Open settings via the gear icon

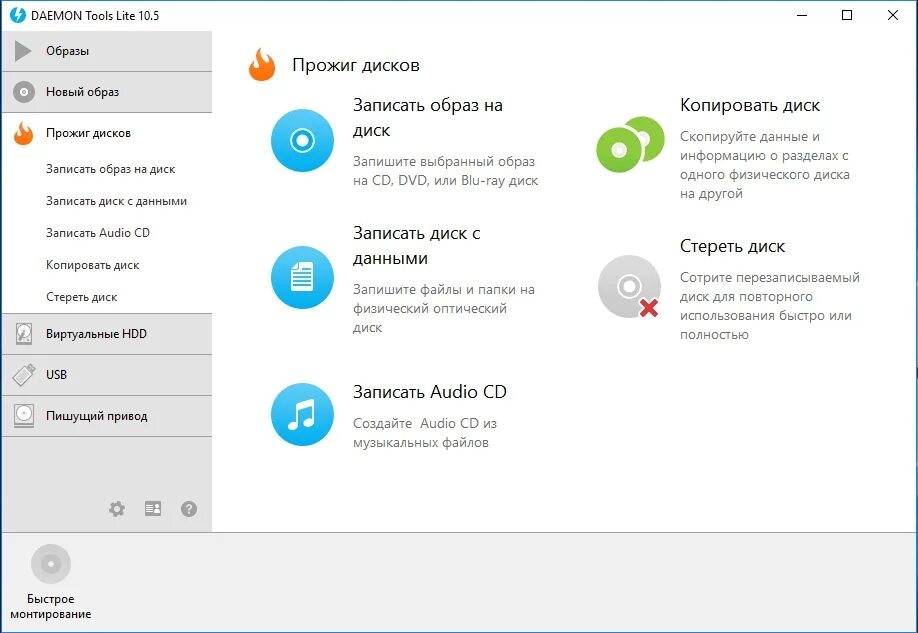(x=117, y=509)
